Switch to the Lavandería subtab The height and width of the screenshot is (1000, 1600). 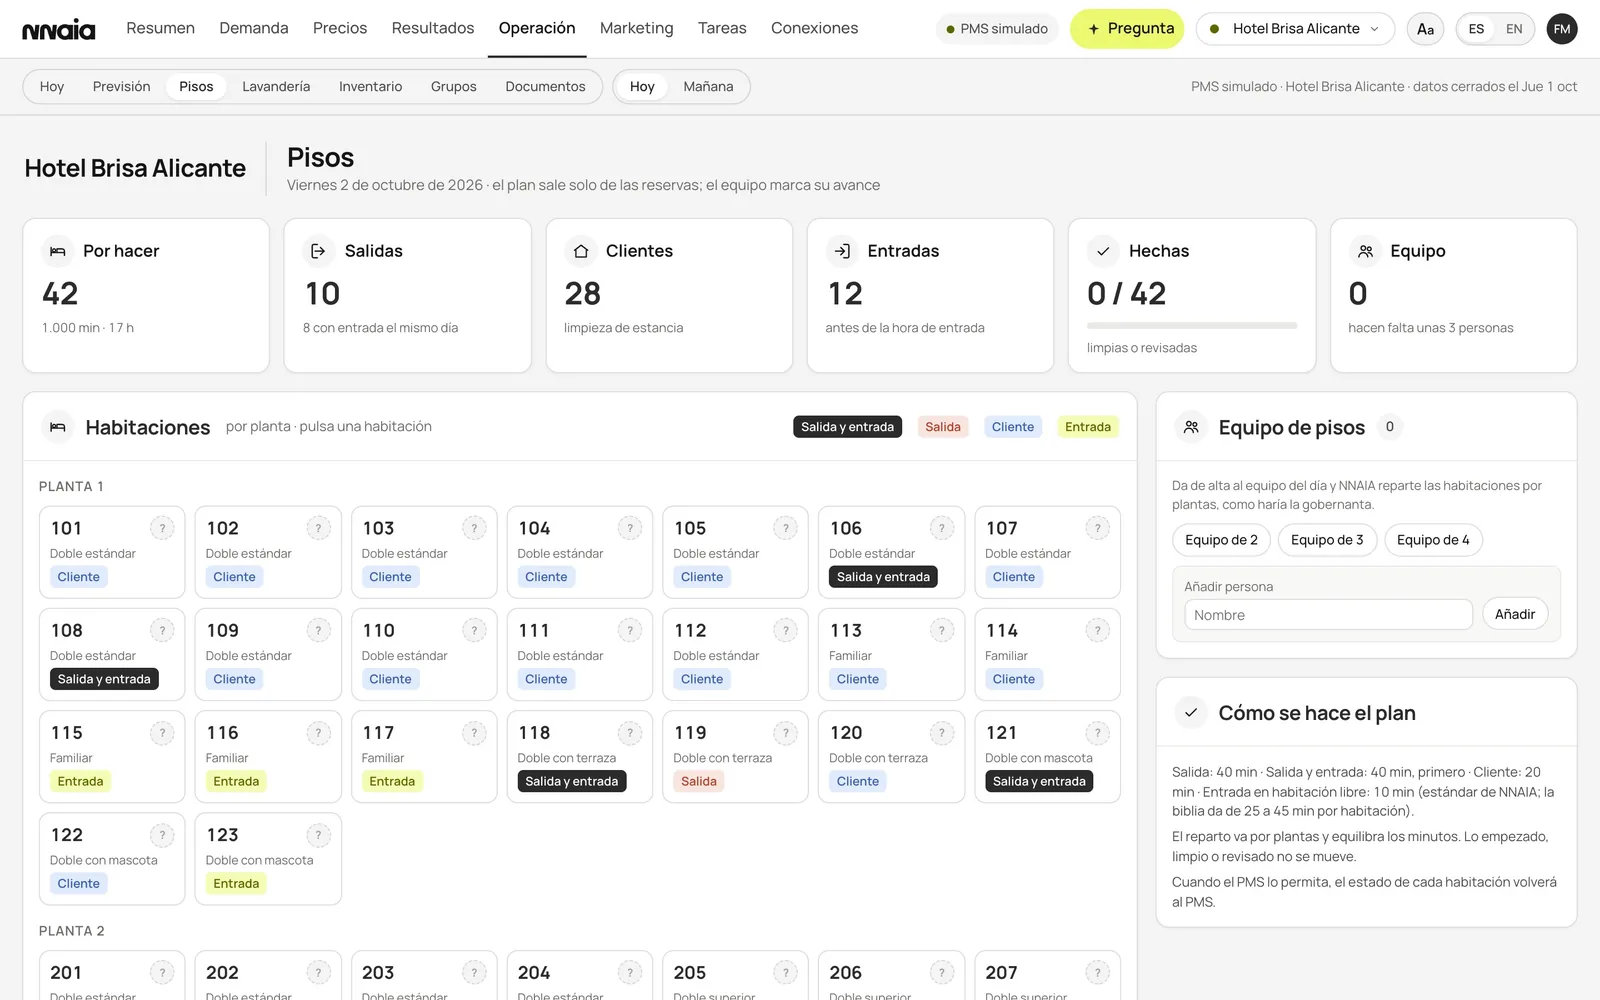[x=276, y=87]
